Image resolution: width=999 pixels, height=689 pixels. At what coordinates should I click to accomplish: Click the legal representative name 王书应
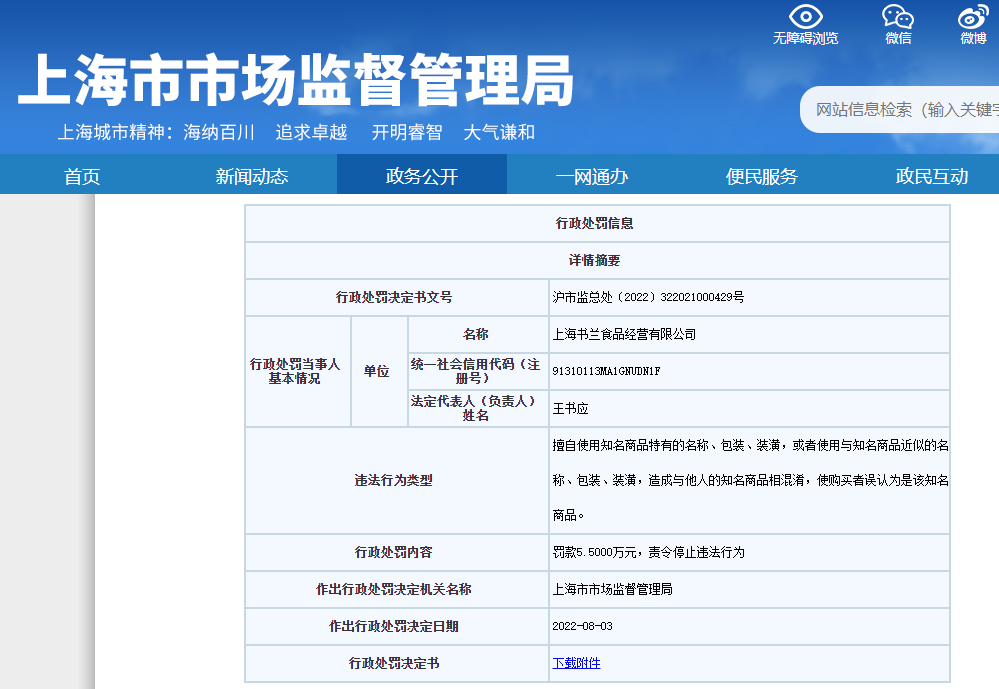click(x=571, y=408)
